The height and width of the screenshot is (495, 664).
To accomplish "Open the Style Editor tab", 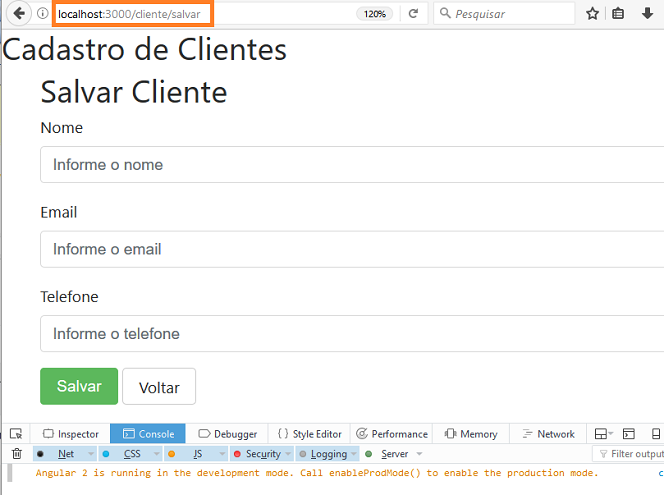I will [310, 434].
